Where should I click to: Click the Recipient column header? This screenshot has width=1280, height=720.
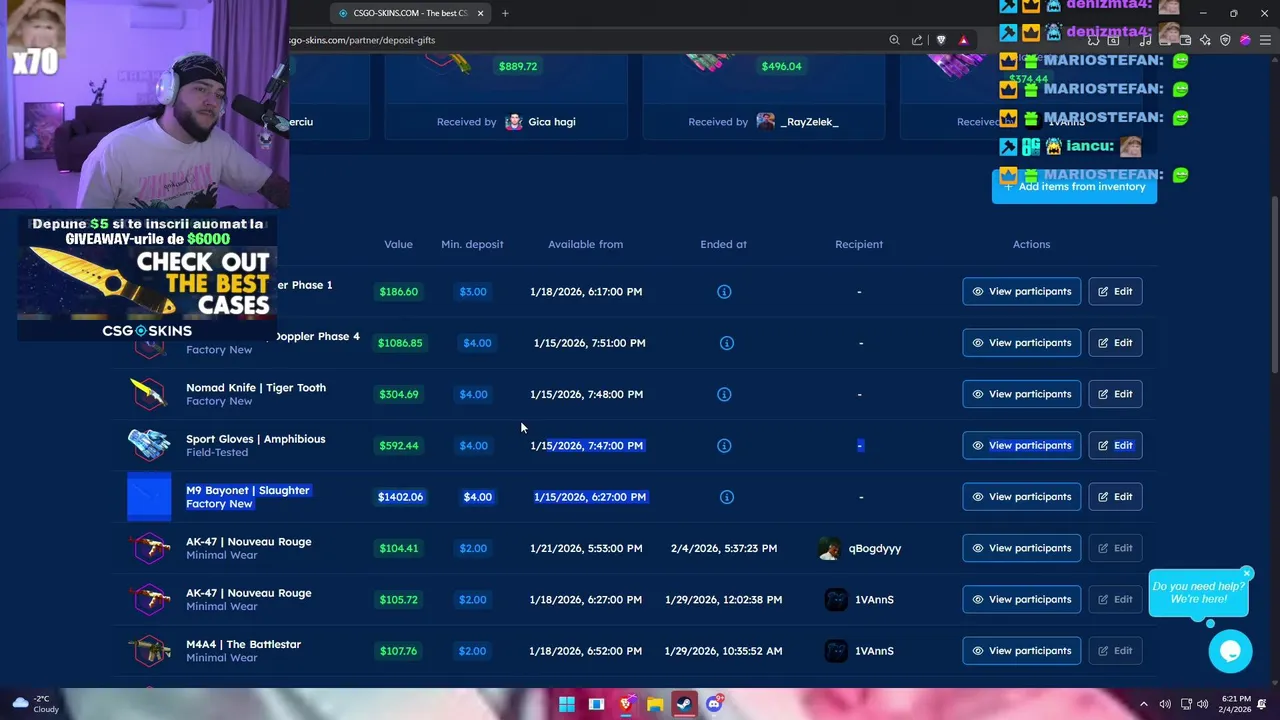(x=859, y=244)
